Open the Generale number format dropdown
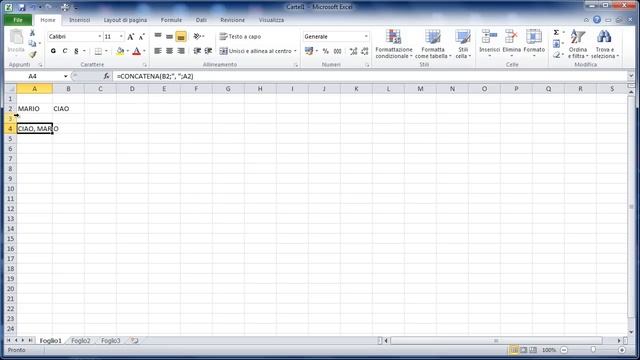This screenshot has height=360, width=640. pos(366,36)
